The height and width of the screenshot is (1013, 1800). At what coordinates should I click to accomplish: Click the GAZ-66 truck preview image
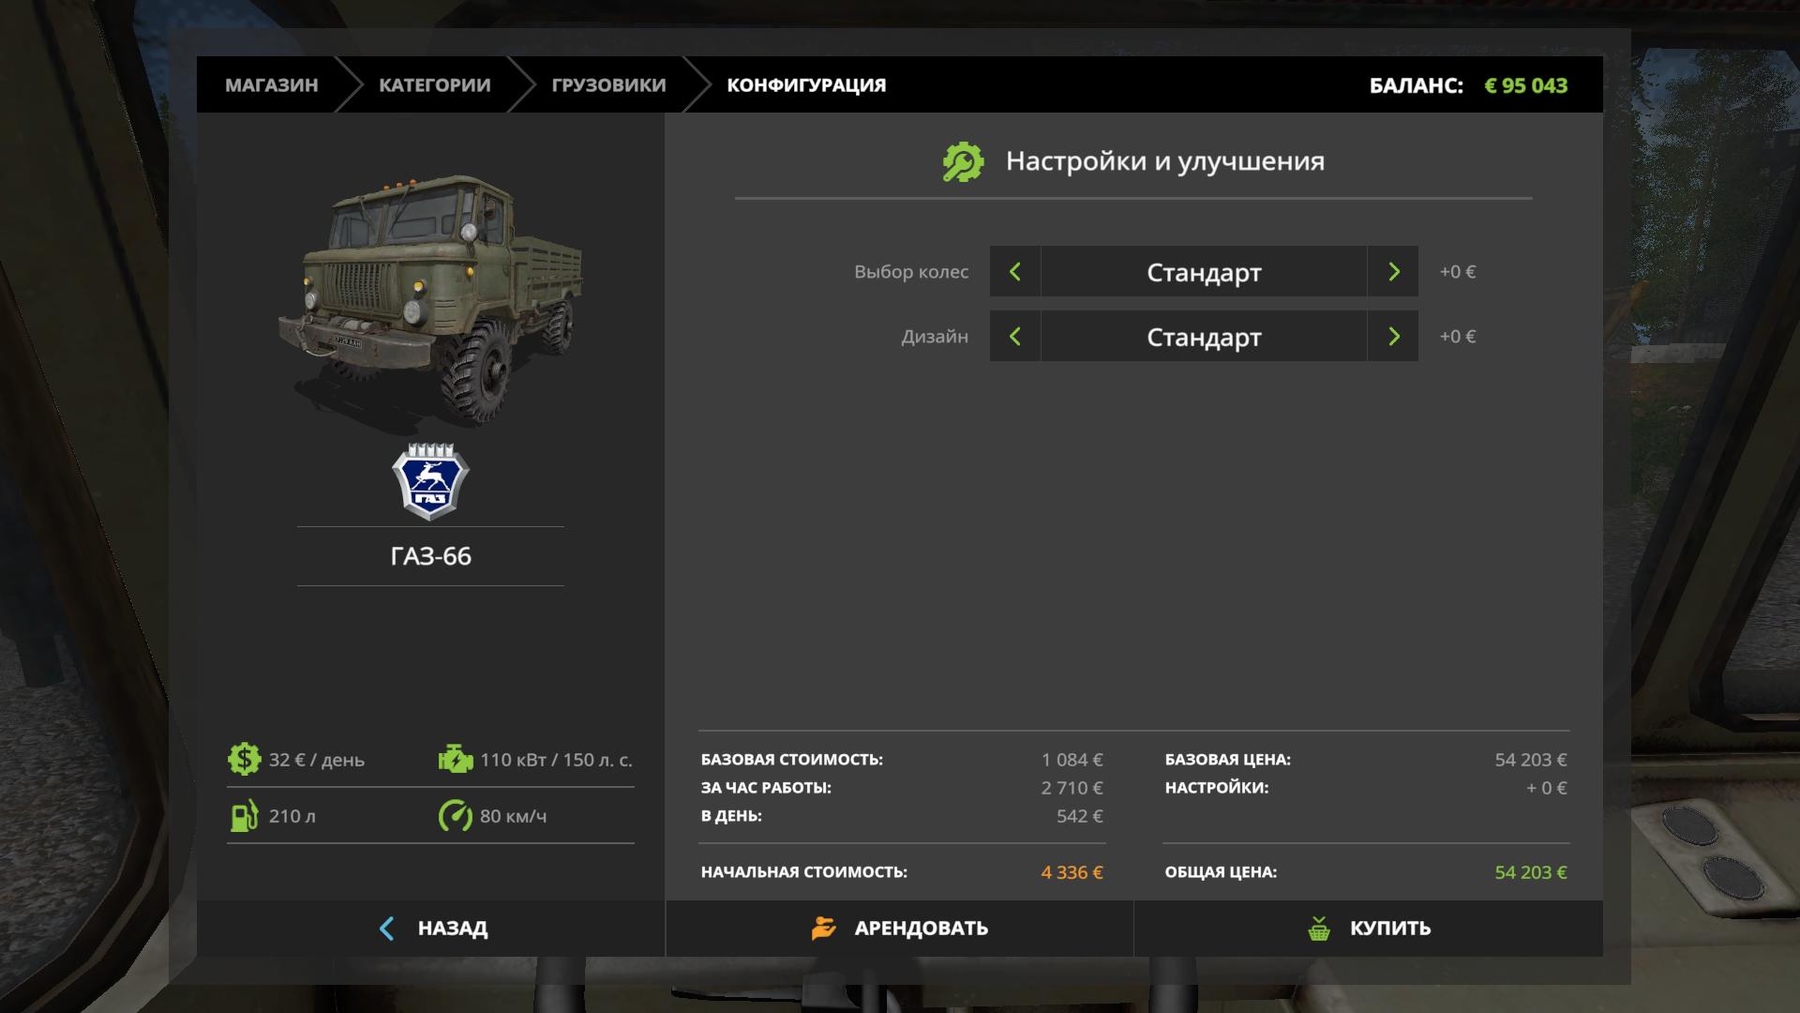(x=431, y=297)
